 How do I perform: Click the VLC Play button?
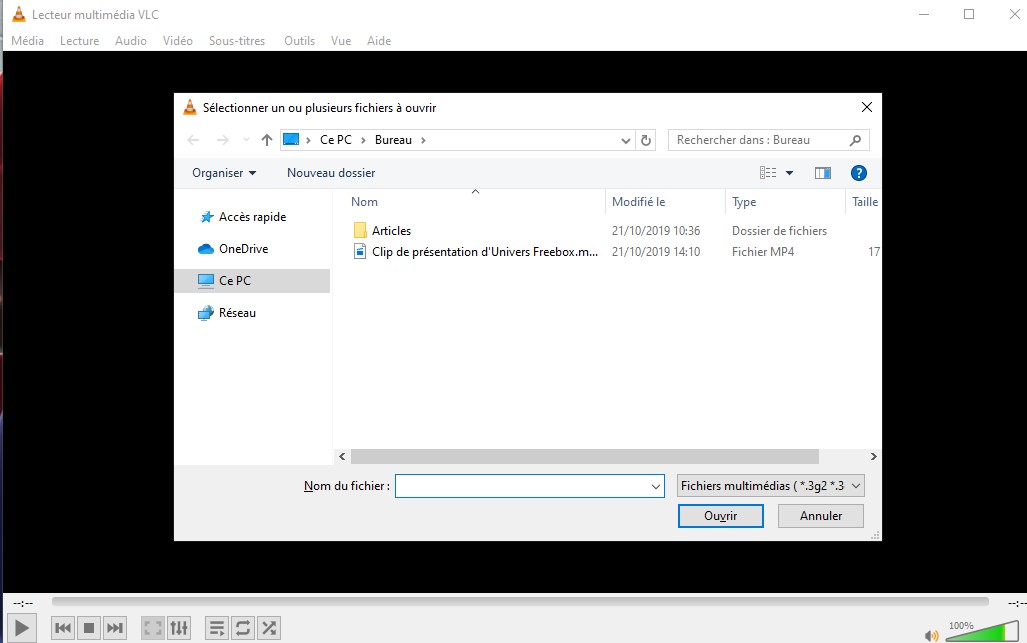click(19, 628)
